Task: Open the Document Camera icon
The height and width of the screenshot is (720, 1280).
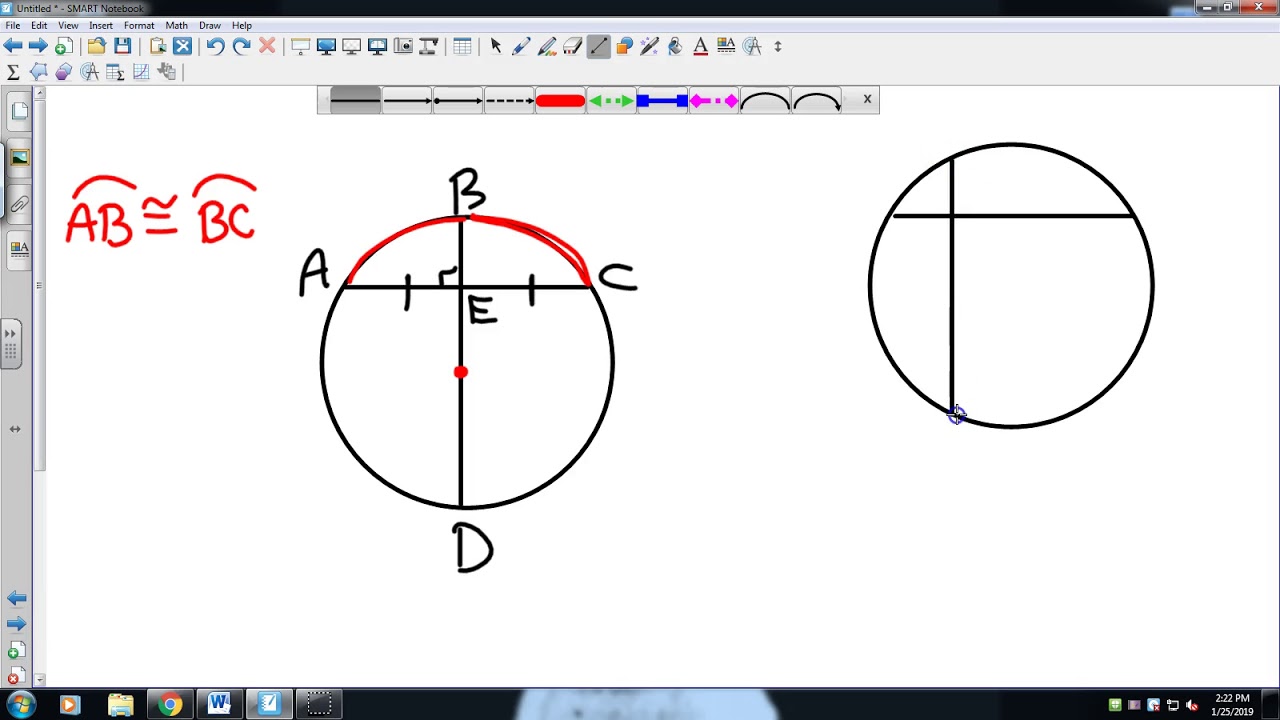Action: pos(428,46)
